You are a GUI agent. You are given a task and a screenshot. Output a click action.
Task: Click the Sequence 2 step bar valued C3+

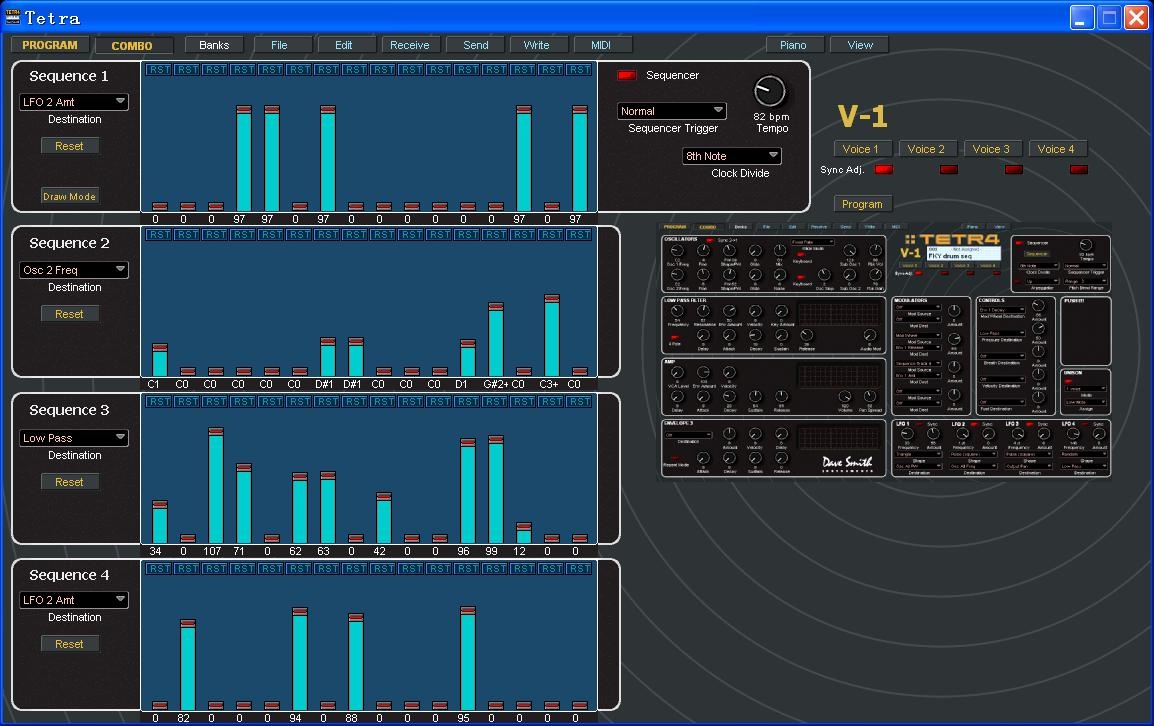pos(552,336)
